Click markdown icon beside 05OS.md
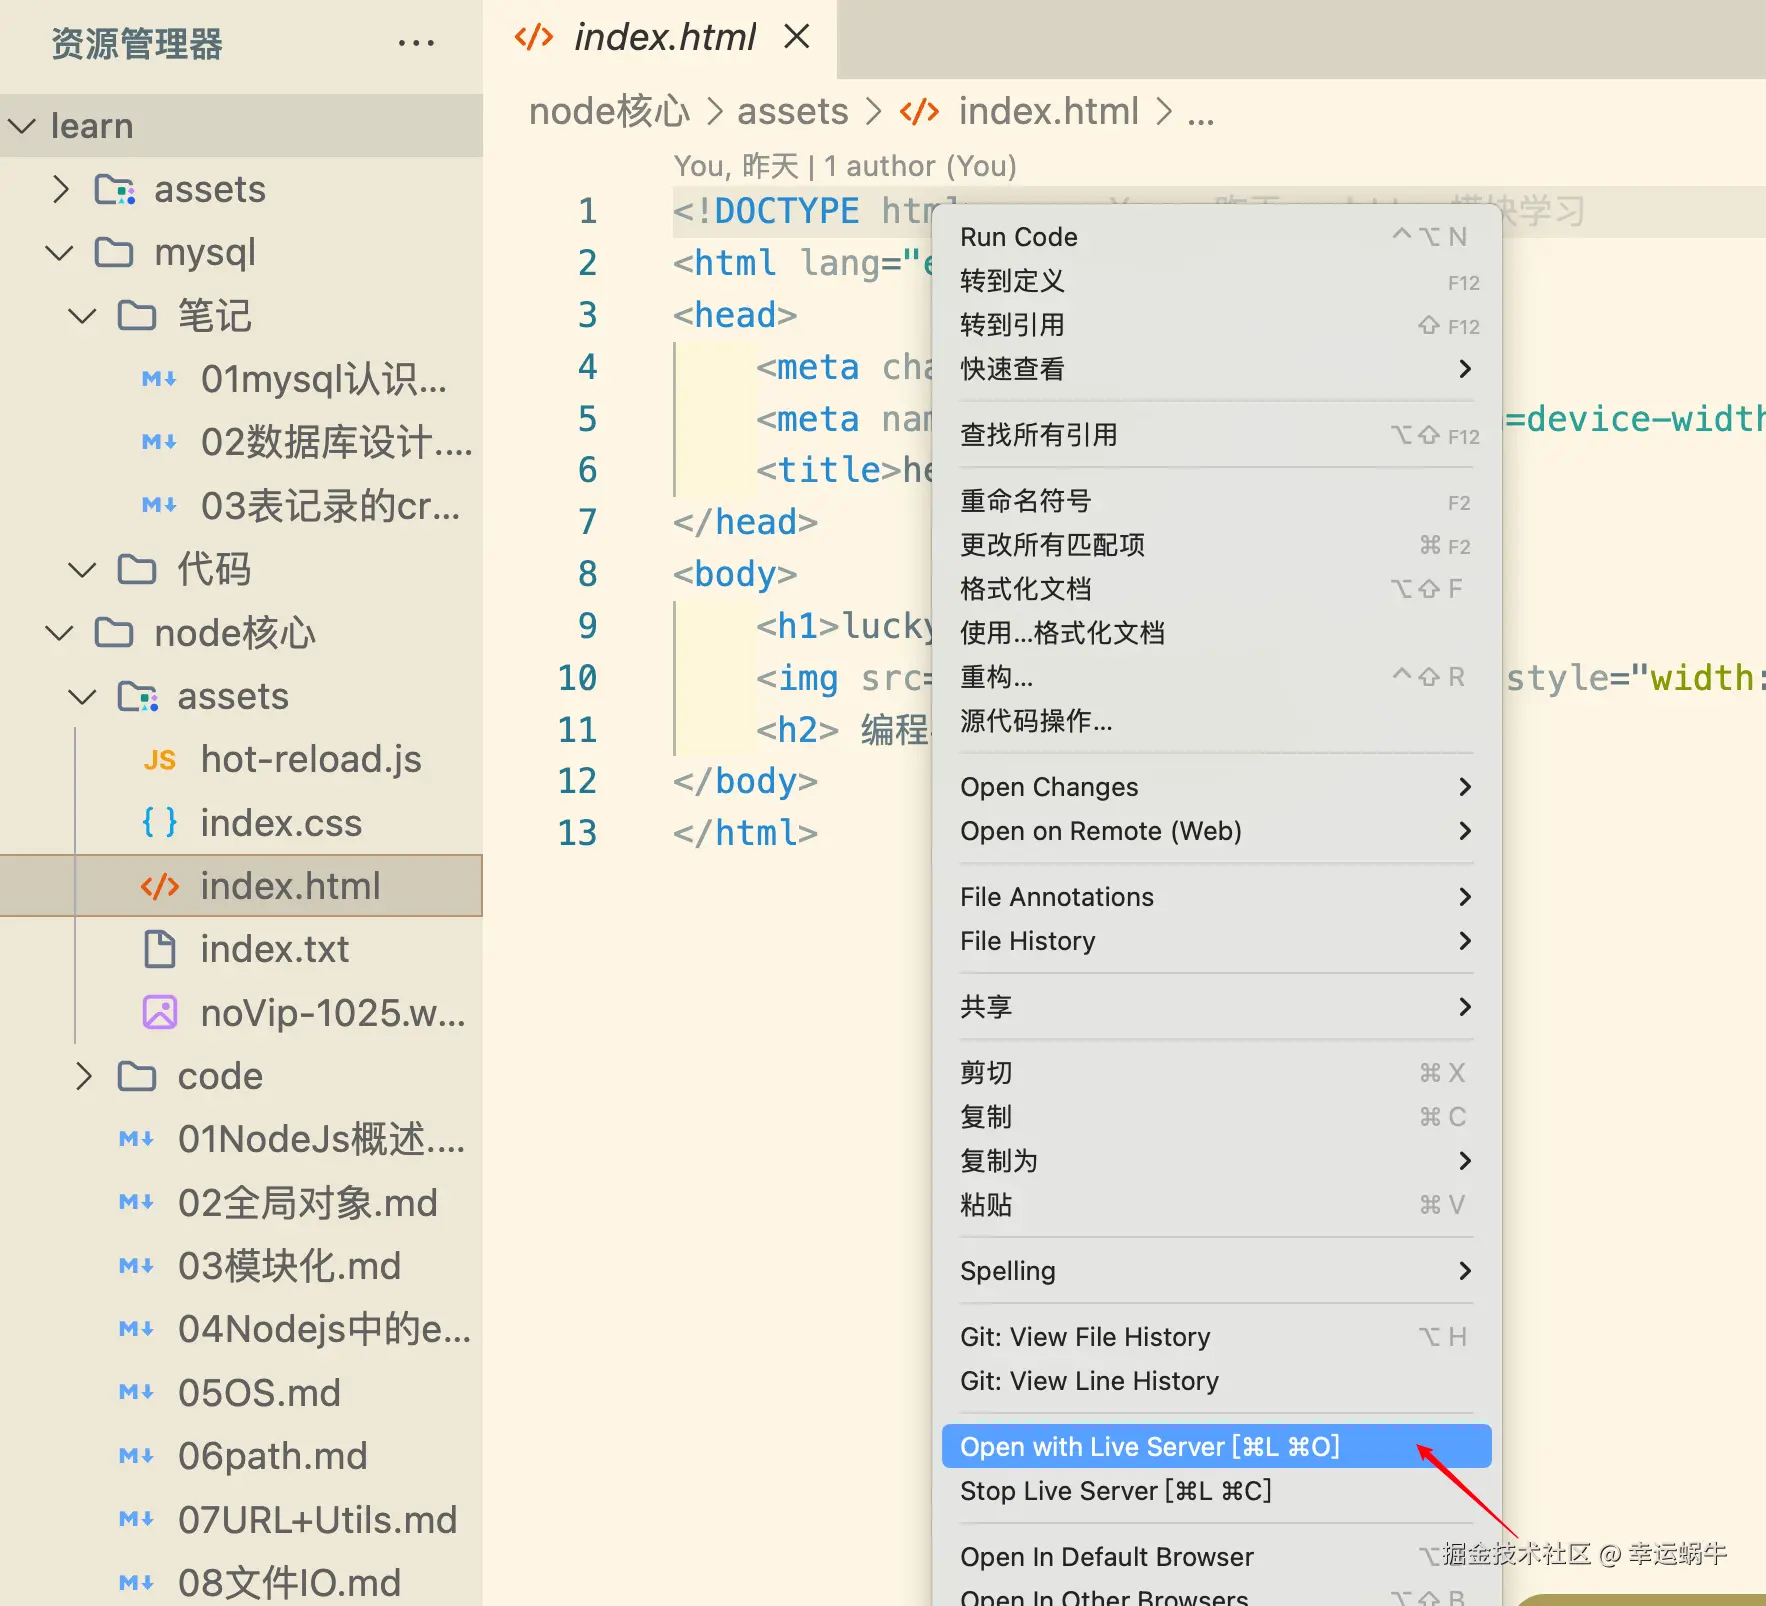 coord(137,1392)
